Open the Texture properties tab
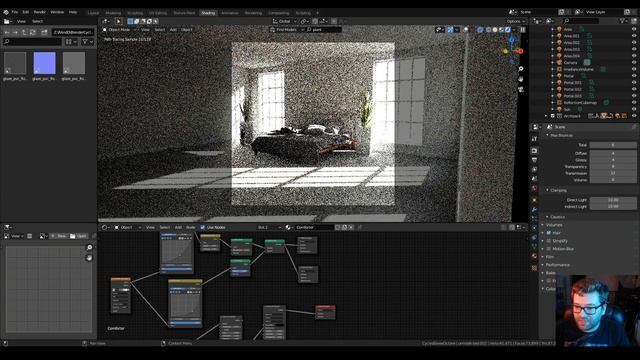The image size is (640, 360). pyautogui.click(x=534, y=268)
